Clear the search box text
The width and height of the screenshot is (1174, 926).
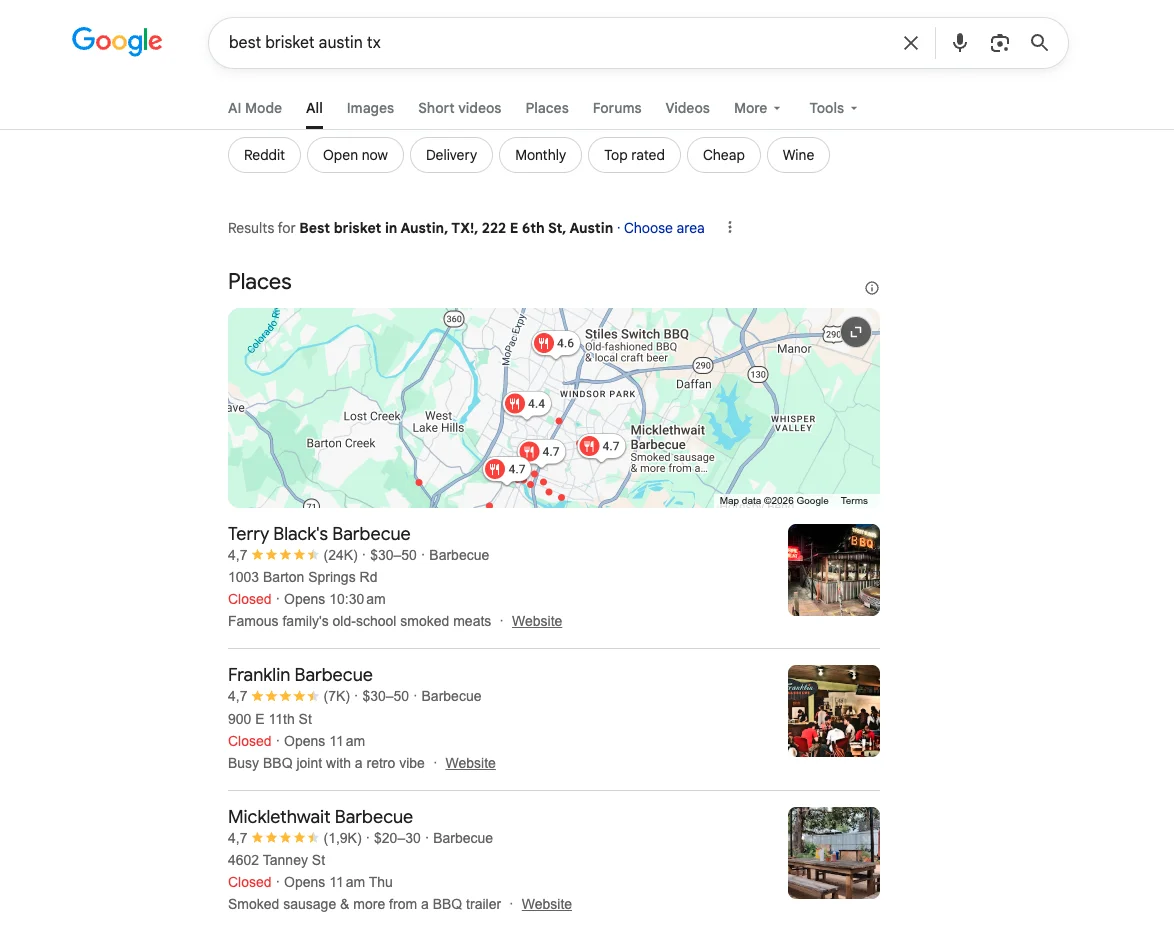pyautogui.click(x=910, y=43)
